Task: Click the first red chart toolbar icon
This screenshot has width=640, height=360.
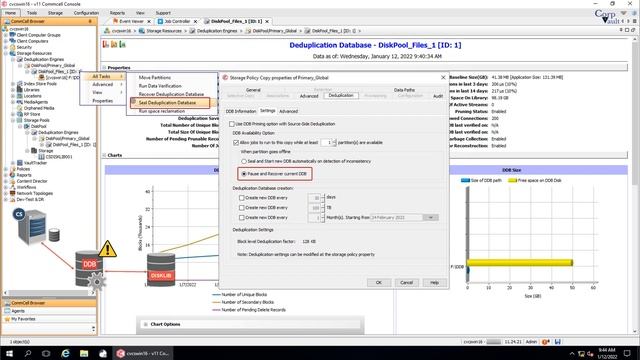Action: coord(106,44)
